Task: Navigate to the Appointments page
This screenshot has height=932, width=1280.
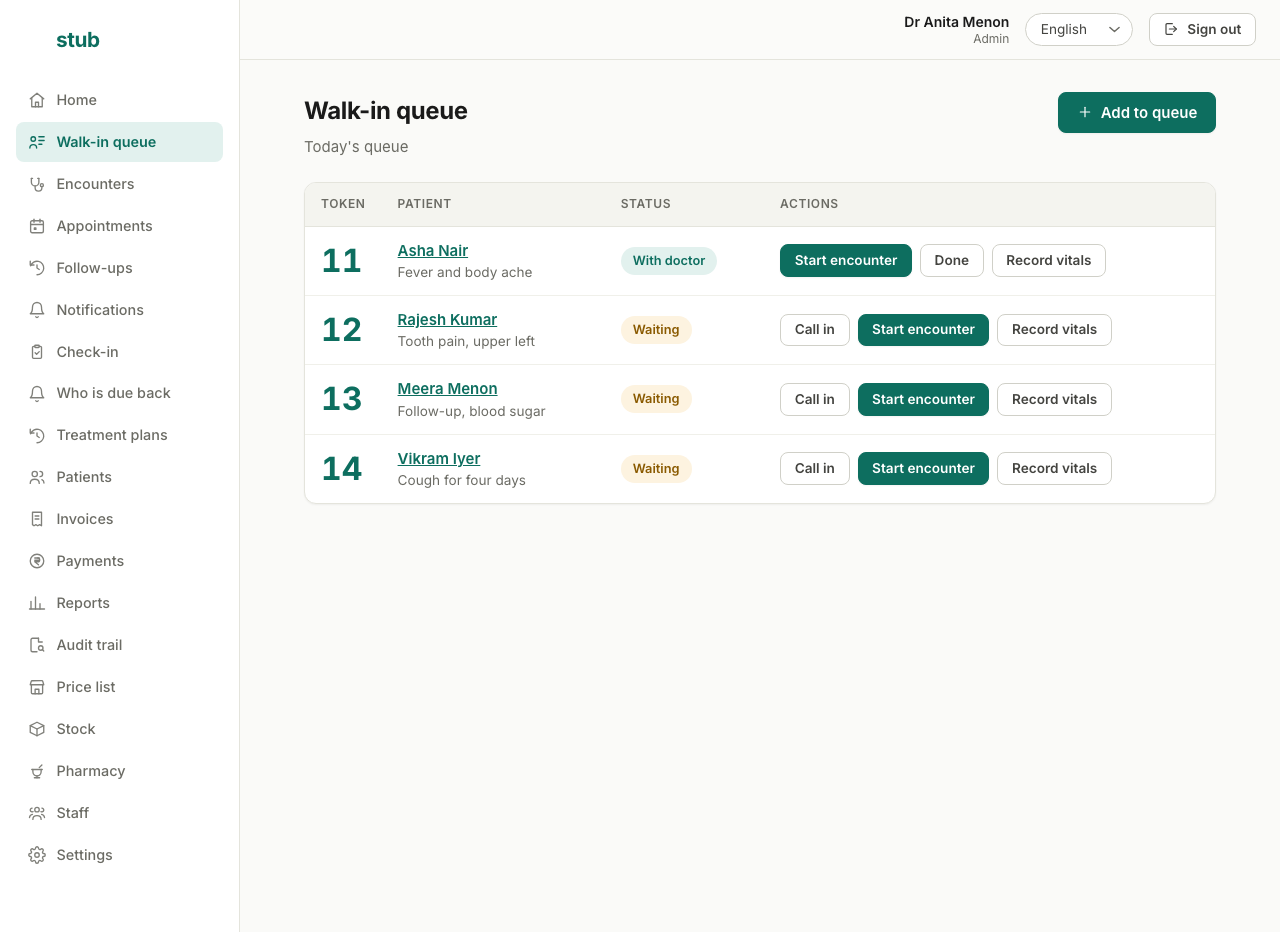Action: click(119, 226)
